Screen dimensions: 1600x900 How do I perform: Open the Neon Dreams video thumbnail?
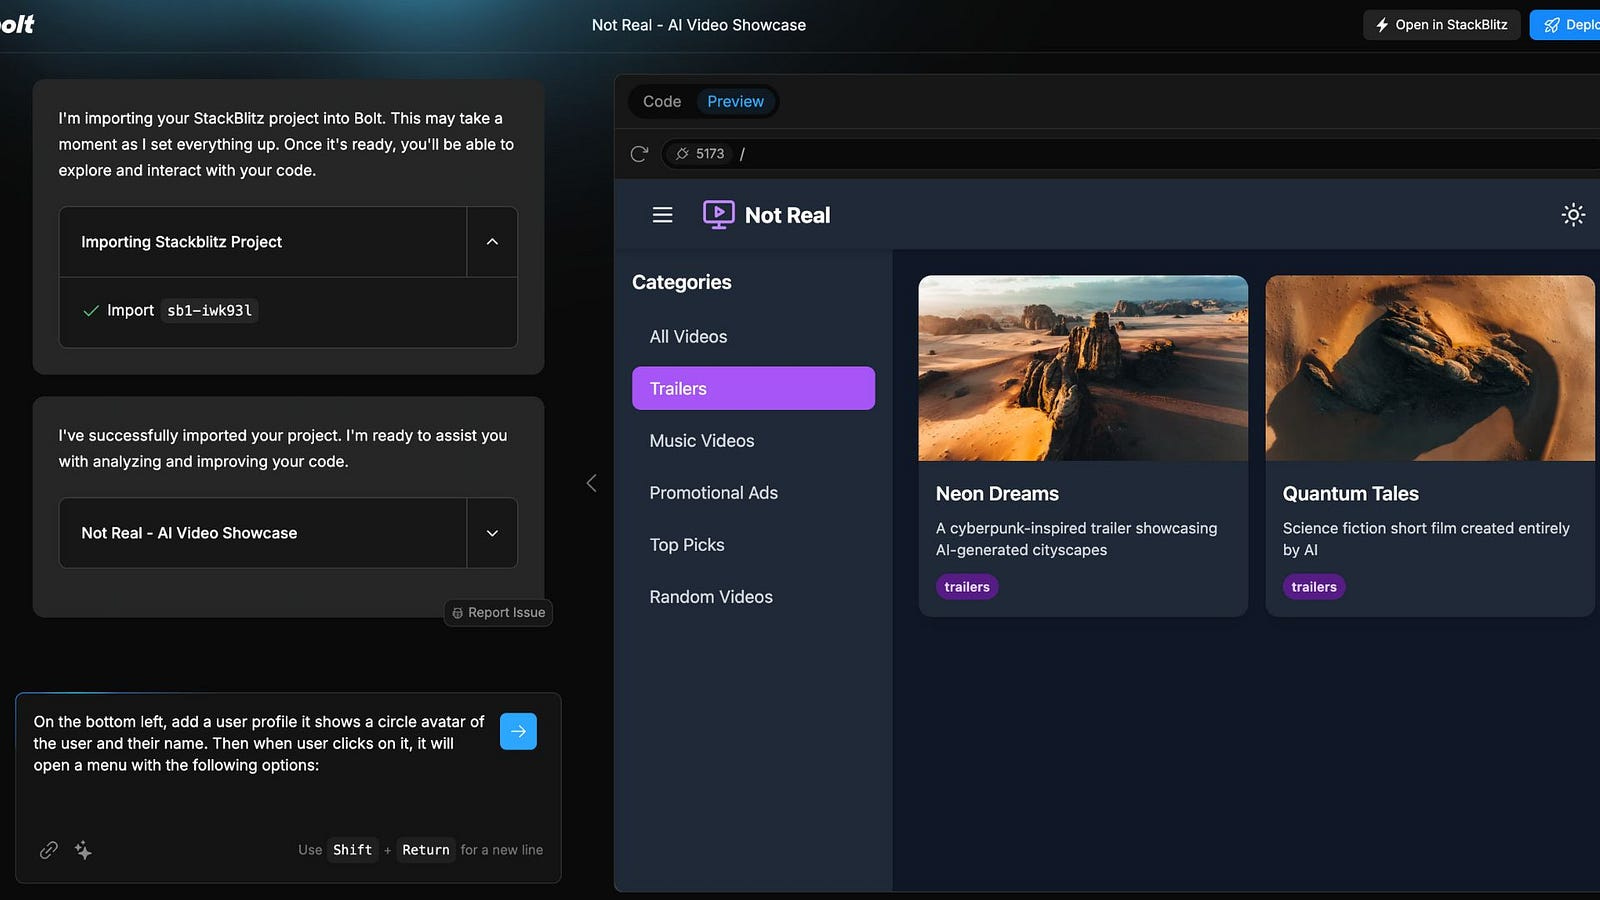pyautogui.click(x=1083, y=368)
